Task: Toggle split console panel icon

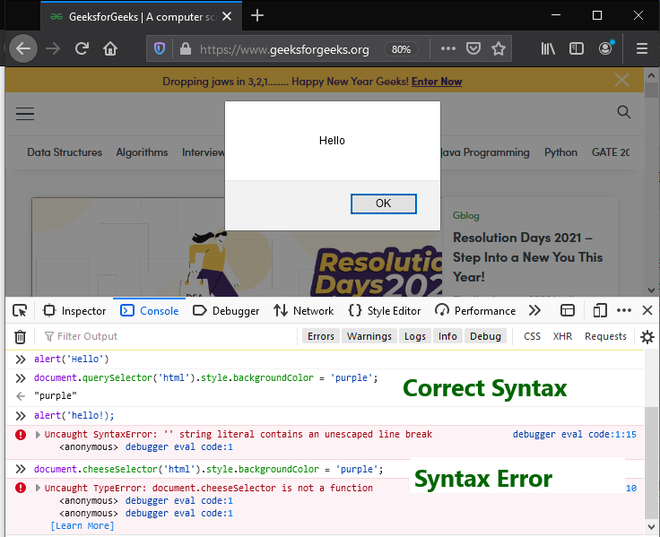Action: 567,311
